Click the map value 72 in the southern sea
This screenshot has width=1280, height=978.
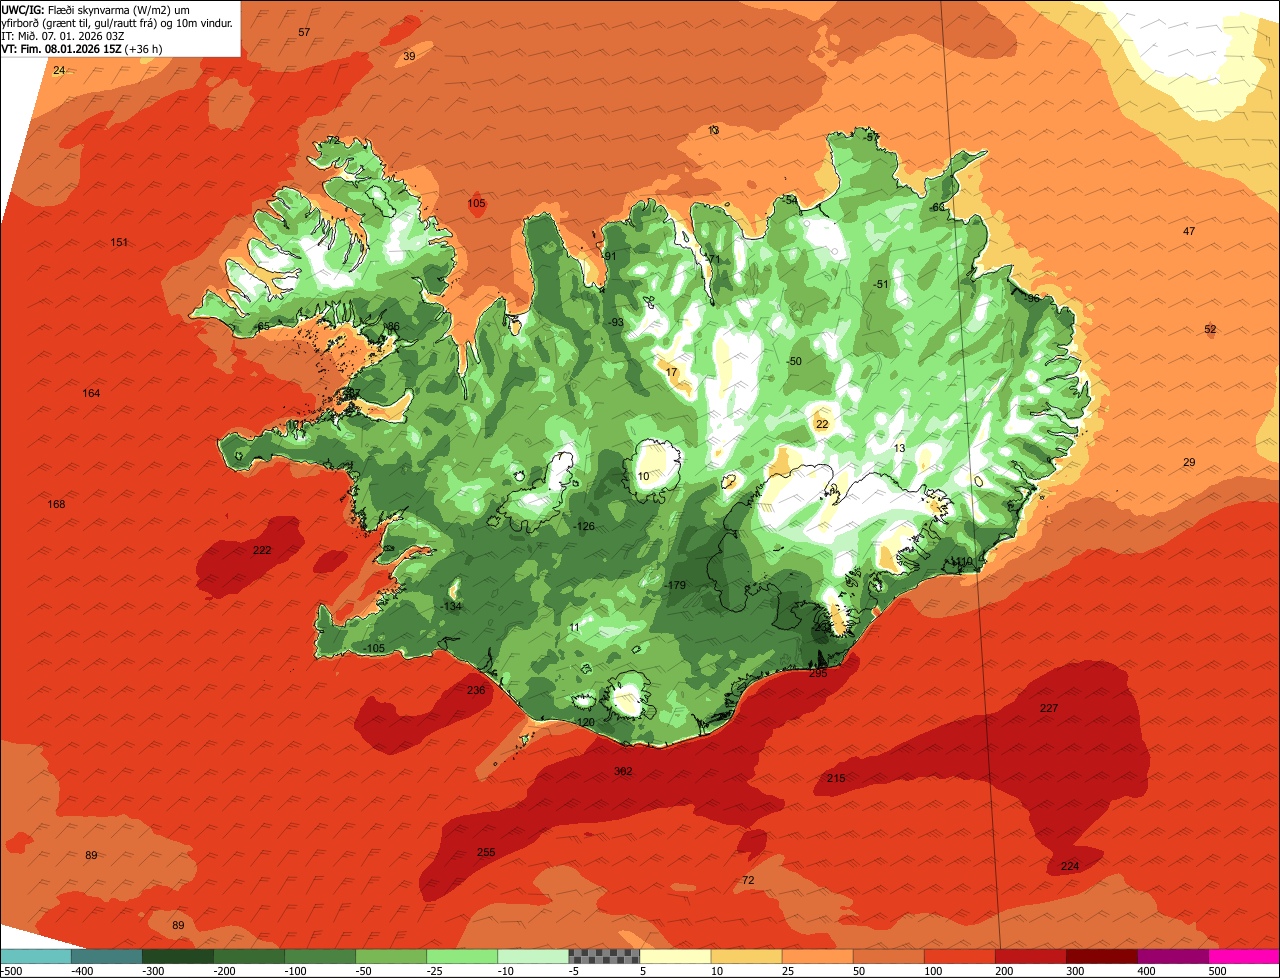click(x=748, y=880)
